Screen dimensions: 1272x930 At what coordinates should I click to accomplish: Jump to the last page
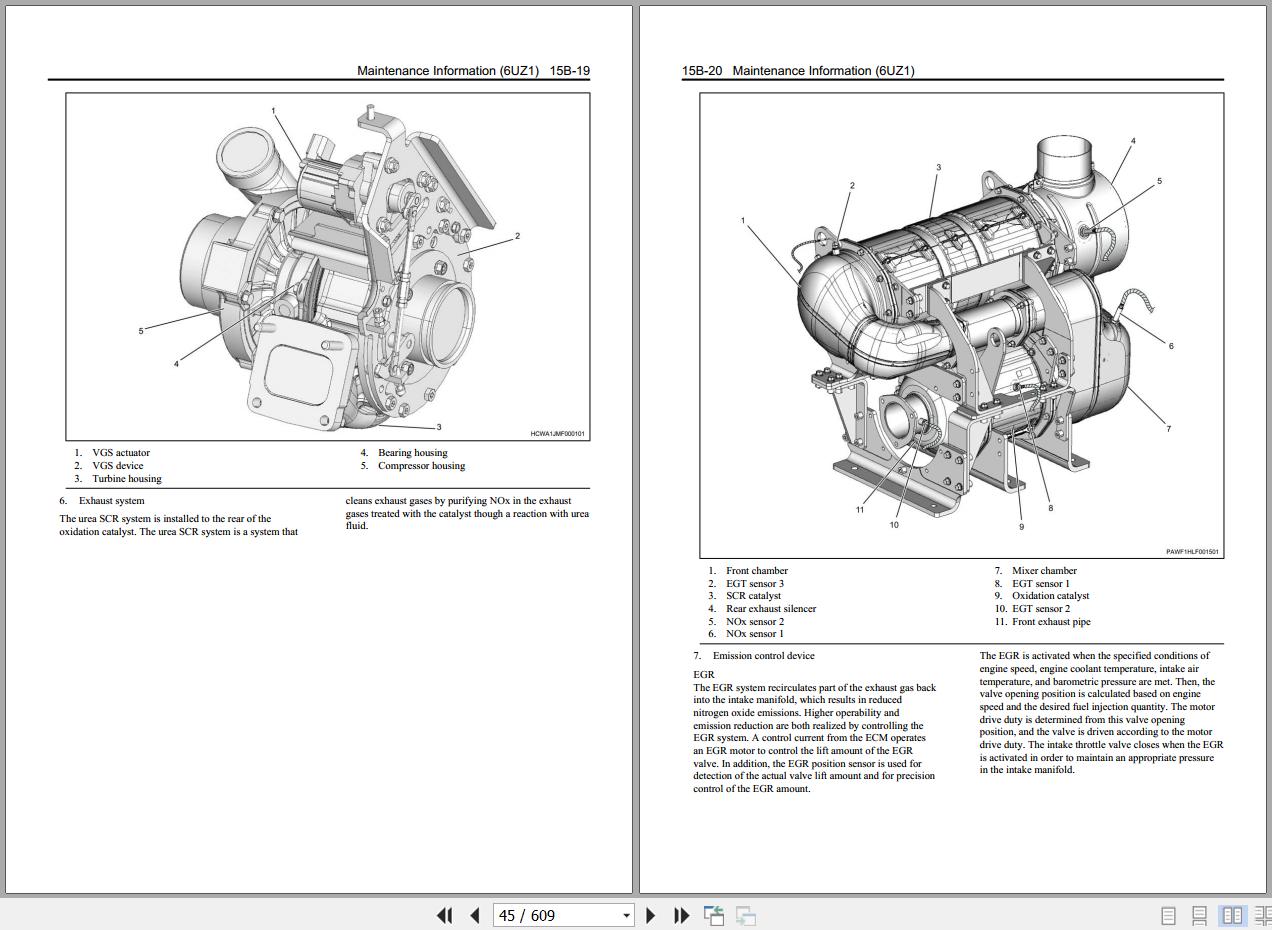click(682, 915)
